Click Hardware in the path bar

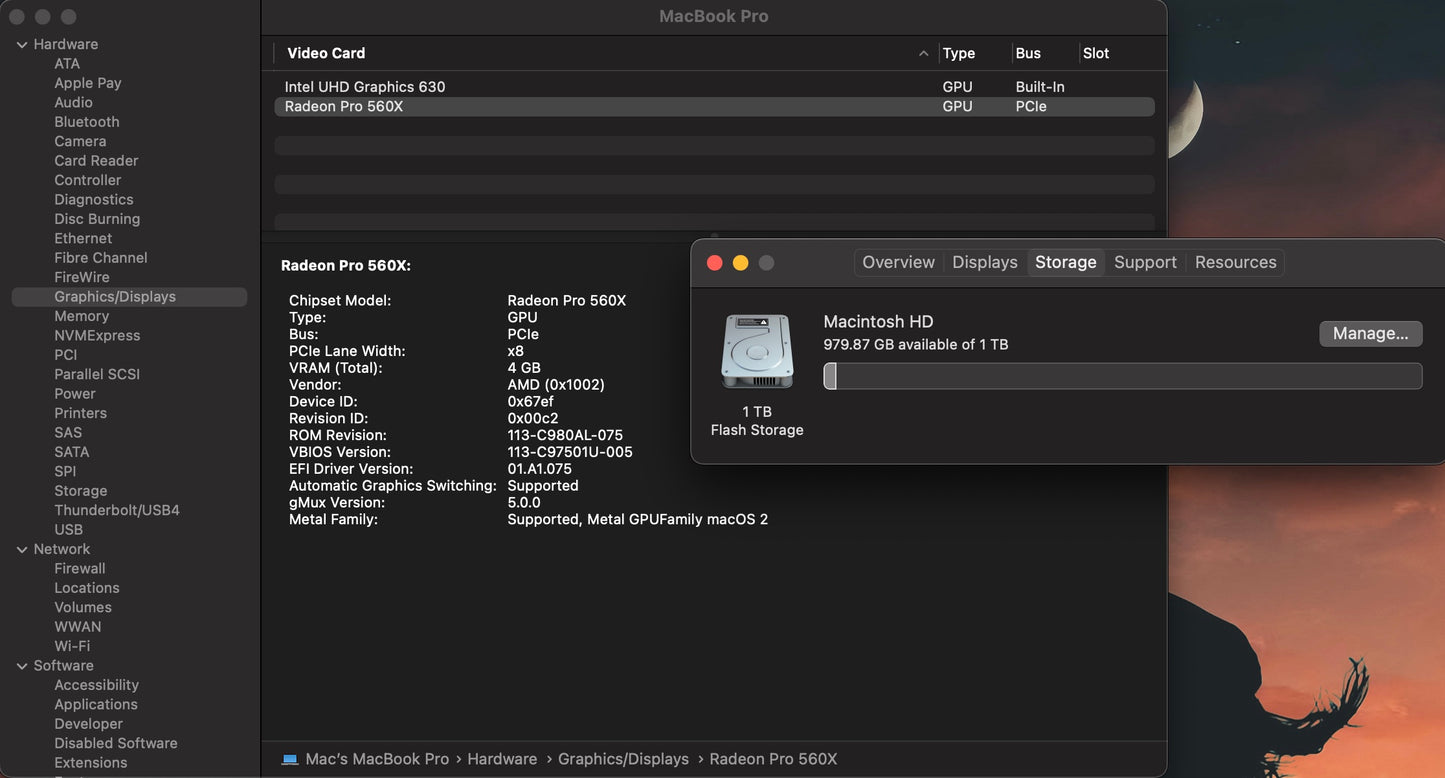click(x=502, y=759)
